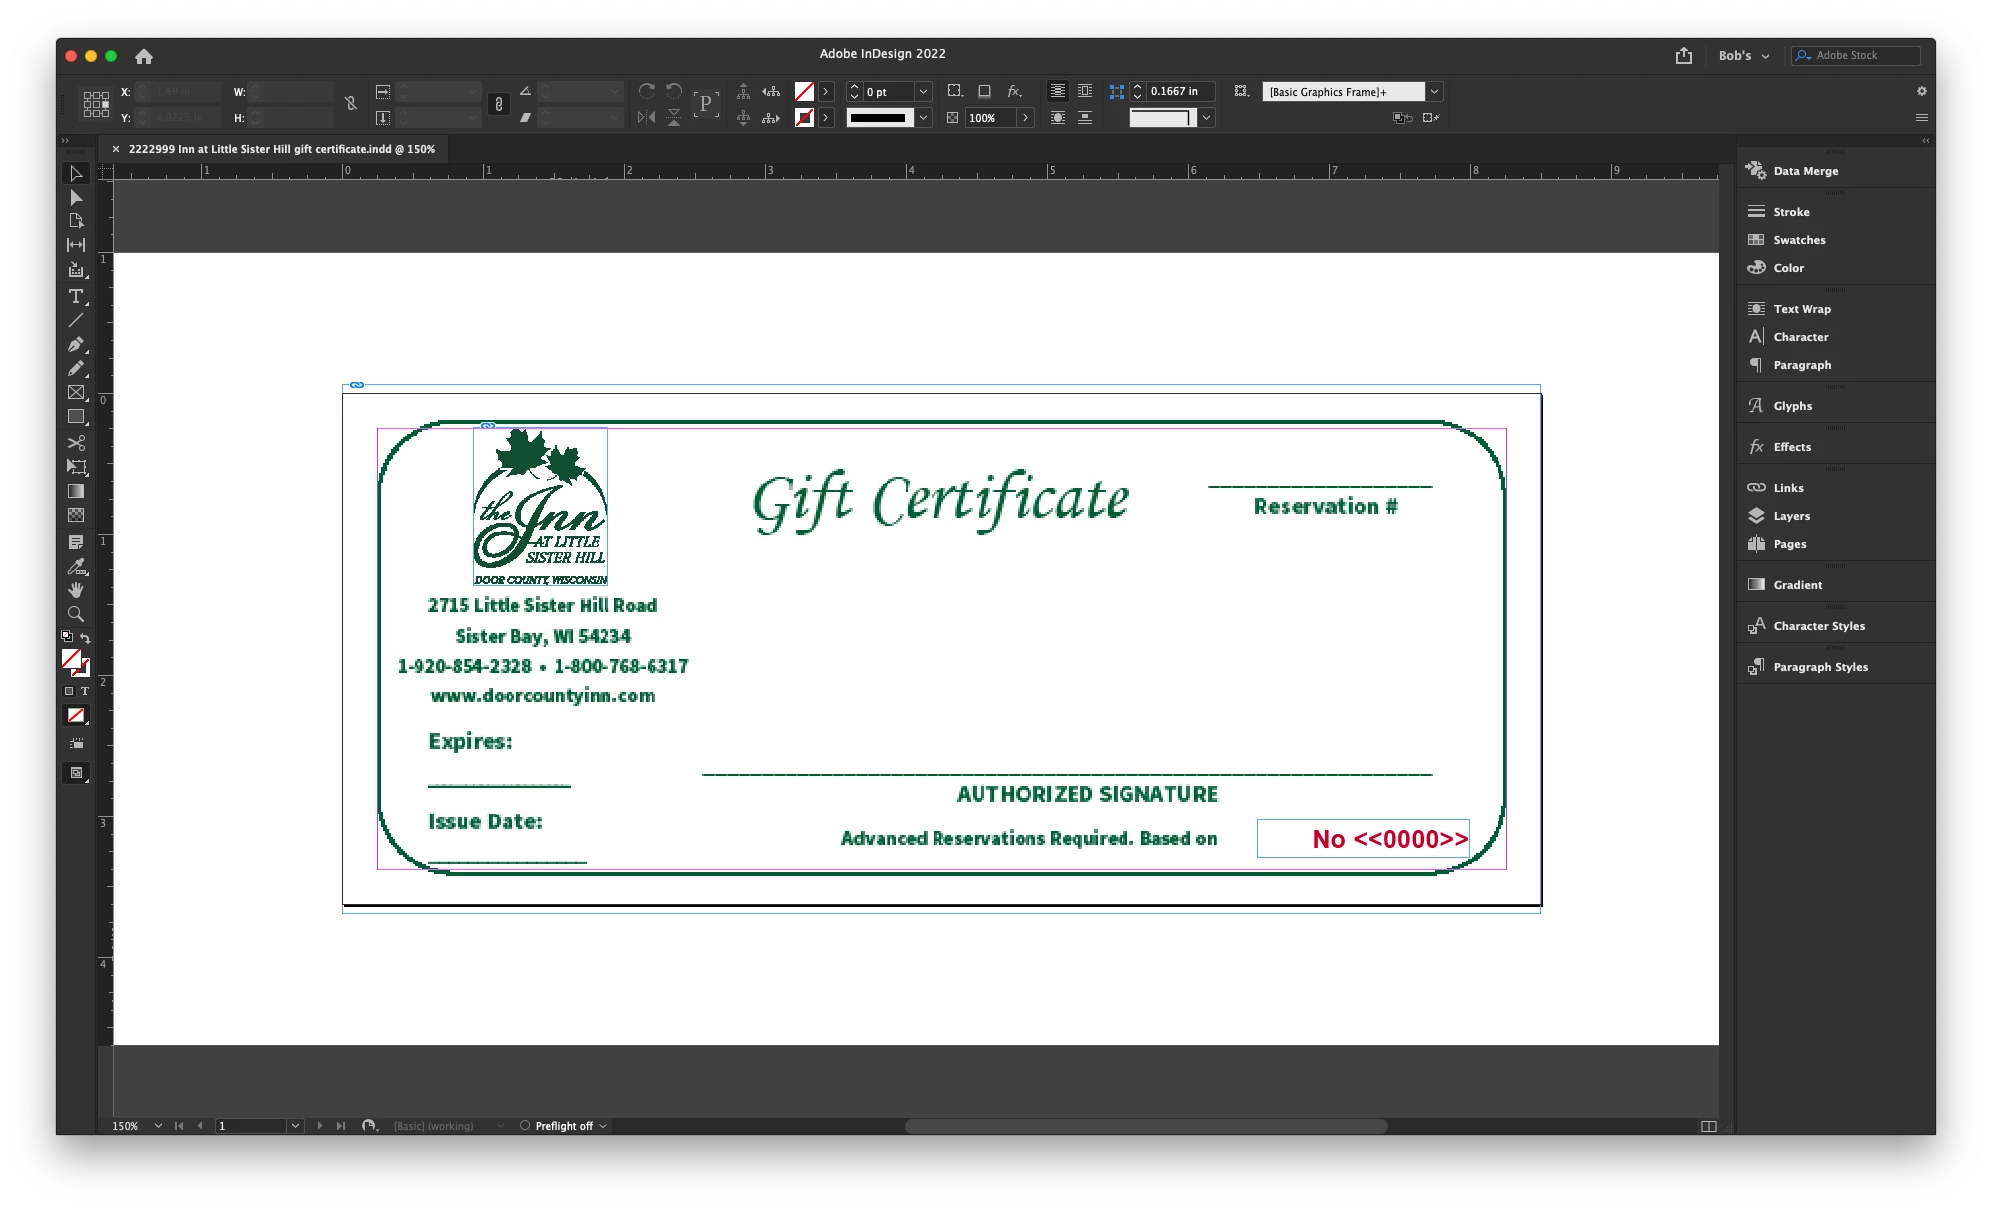Select the Zoom tool in toolbox
This screenshot has height=1209, width=1992.
coord(75,614)
